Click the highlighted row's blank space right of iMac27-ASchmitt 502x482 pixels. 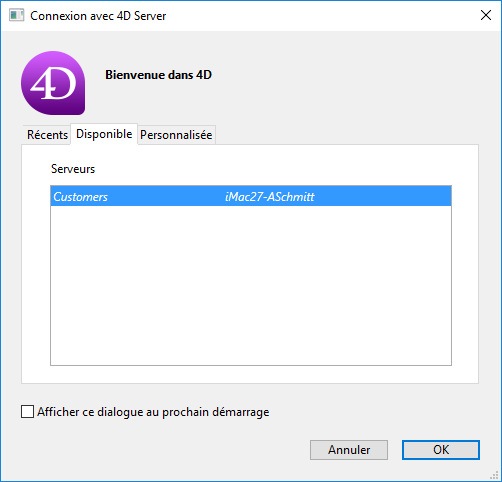[x=383, y=196]
